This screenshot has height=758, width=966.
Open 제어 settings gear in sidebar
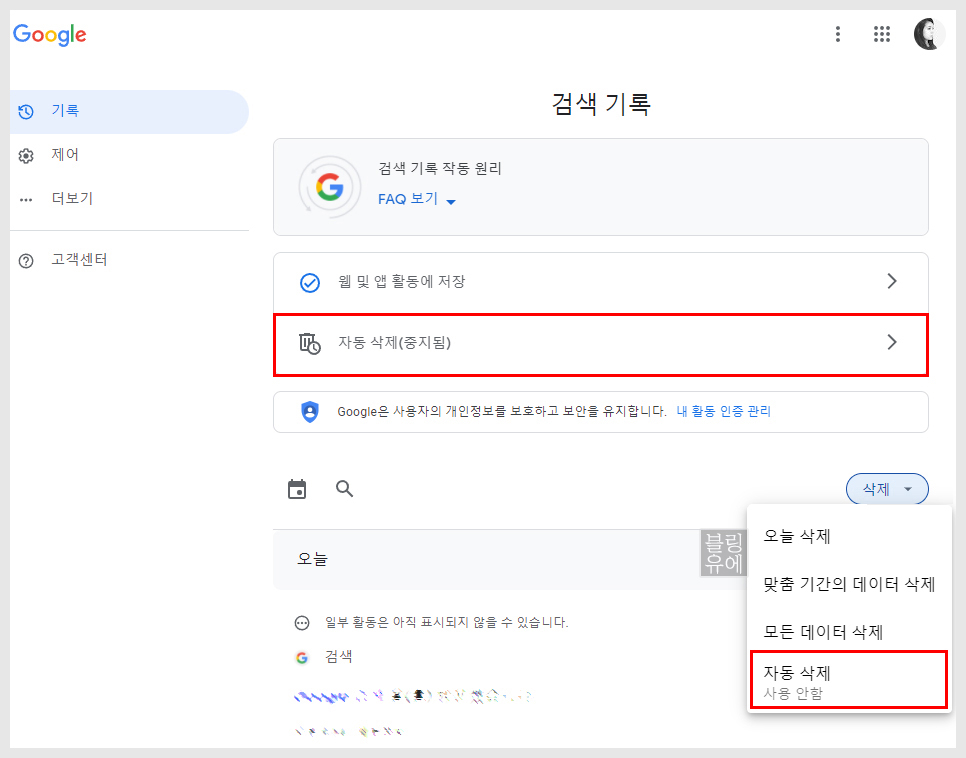(x=27, y=154)
